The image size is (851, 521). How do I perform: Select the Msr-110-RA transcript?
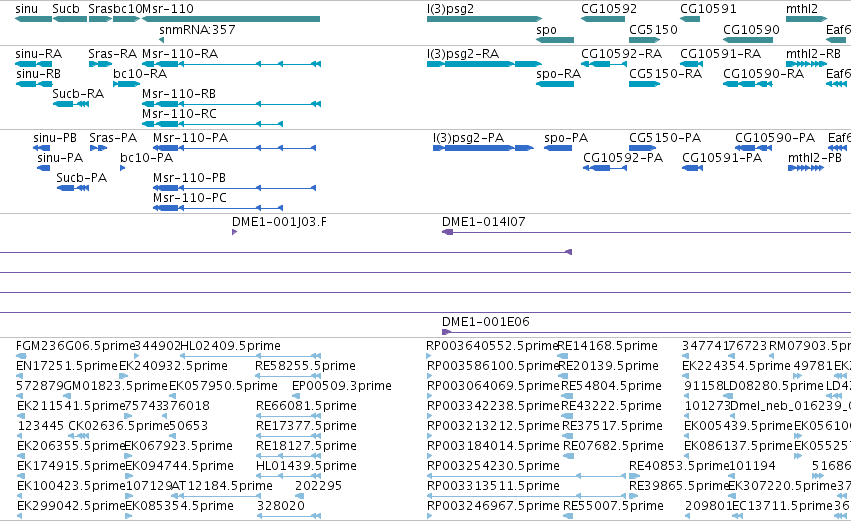pyautogui.click(x=231, y=64)
